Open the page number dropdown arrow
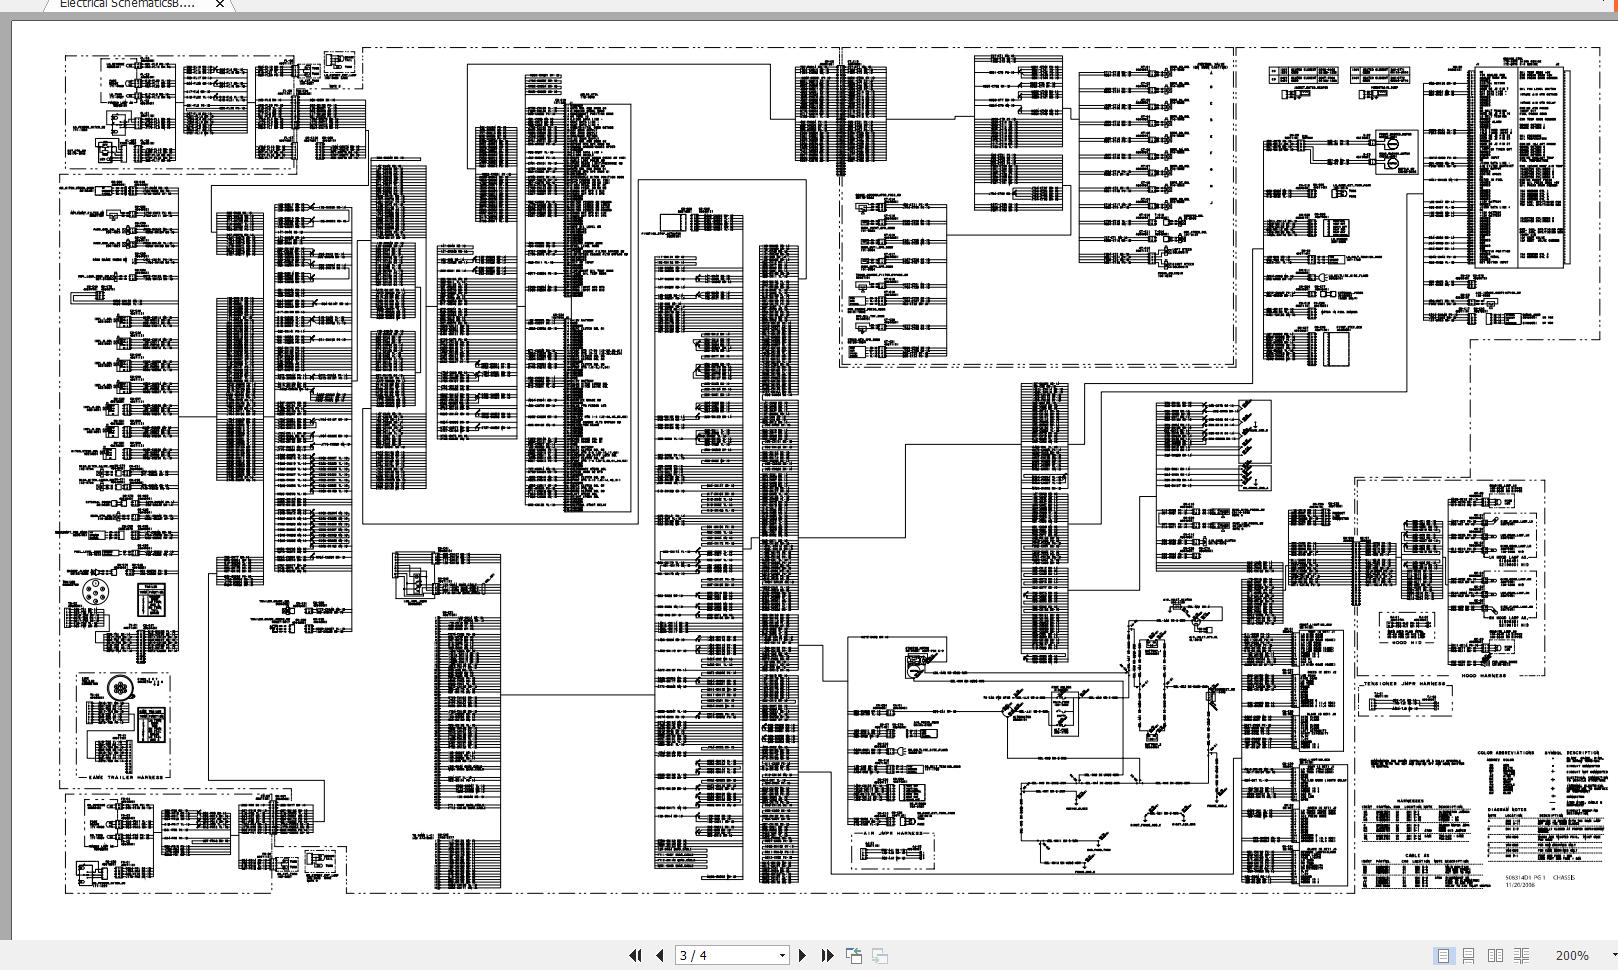Screen dimensions: 1618x970 click(x=782, y=956)
